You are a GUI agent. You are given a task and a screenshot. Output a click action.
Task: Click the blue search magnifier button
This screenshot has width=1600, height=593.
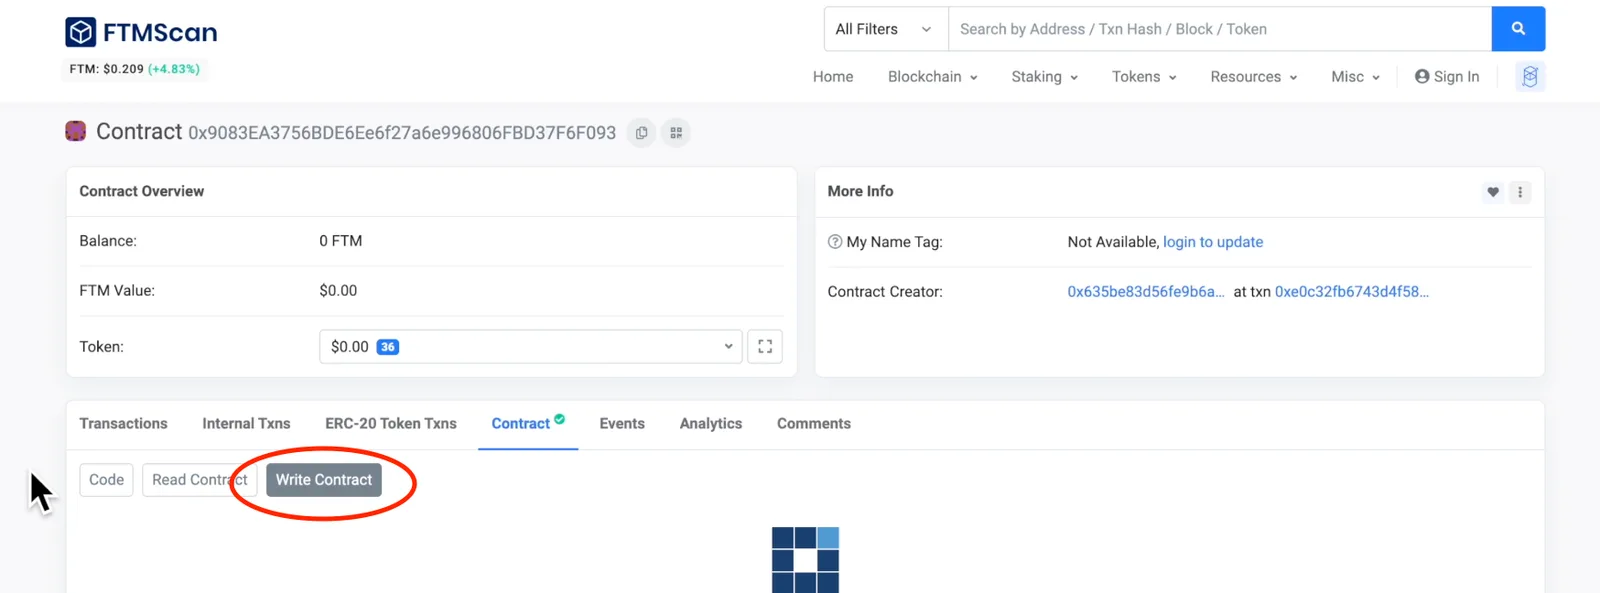1518,29
